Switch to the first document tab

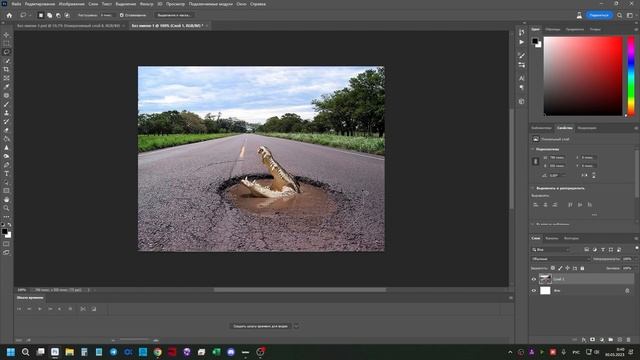pos(69,26)
